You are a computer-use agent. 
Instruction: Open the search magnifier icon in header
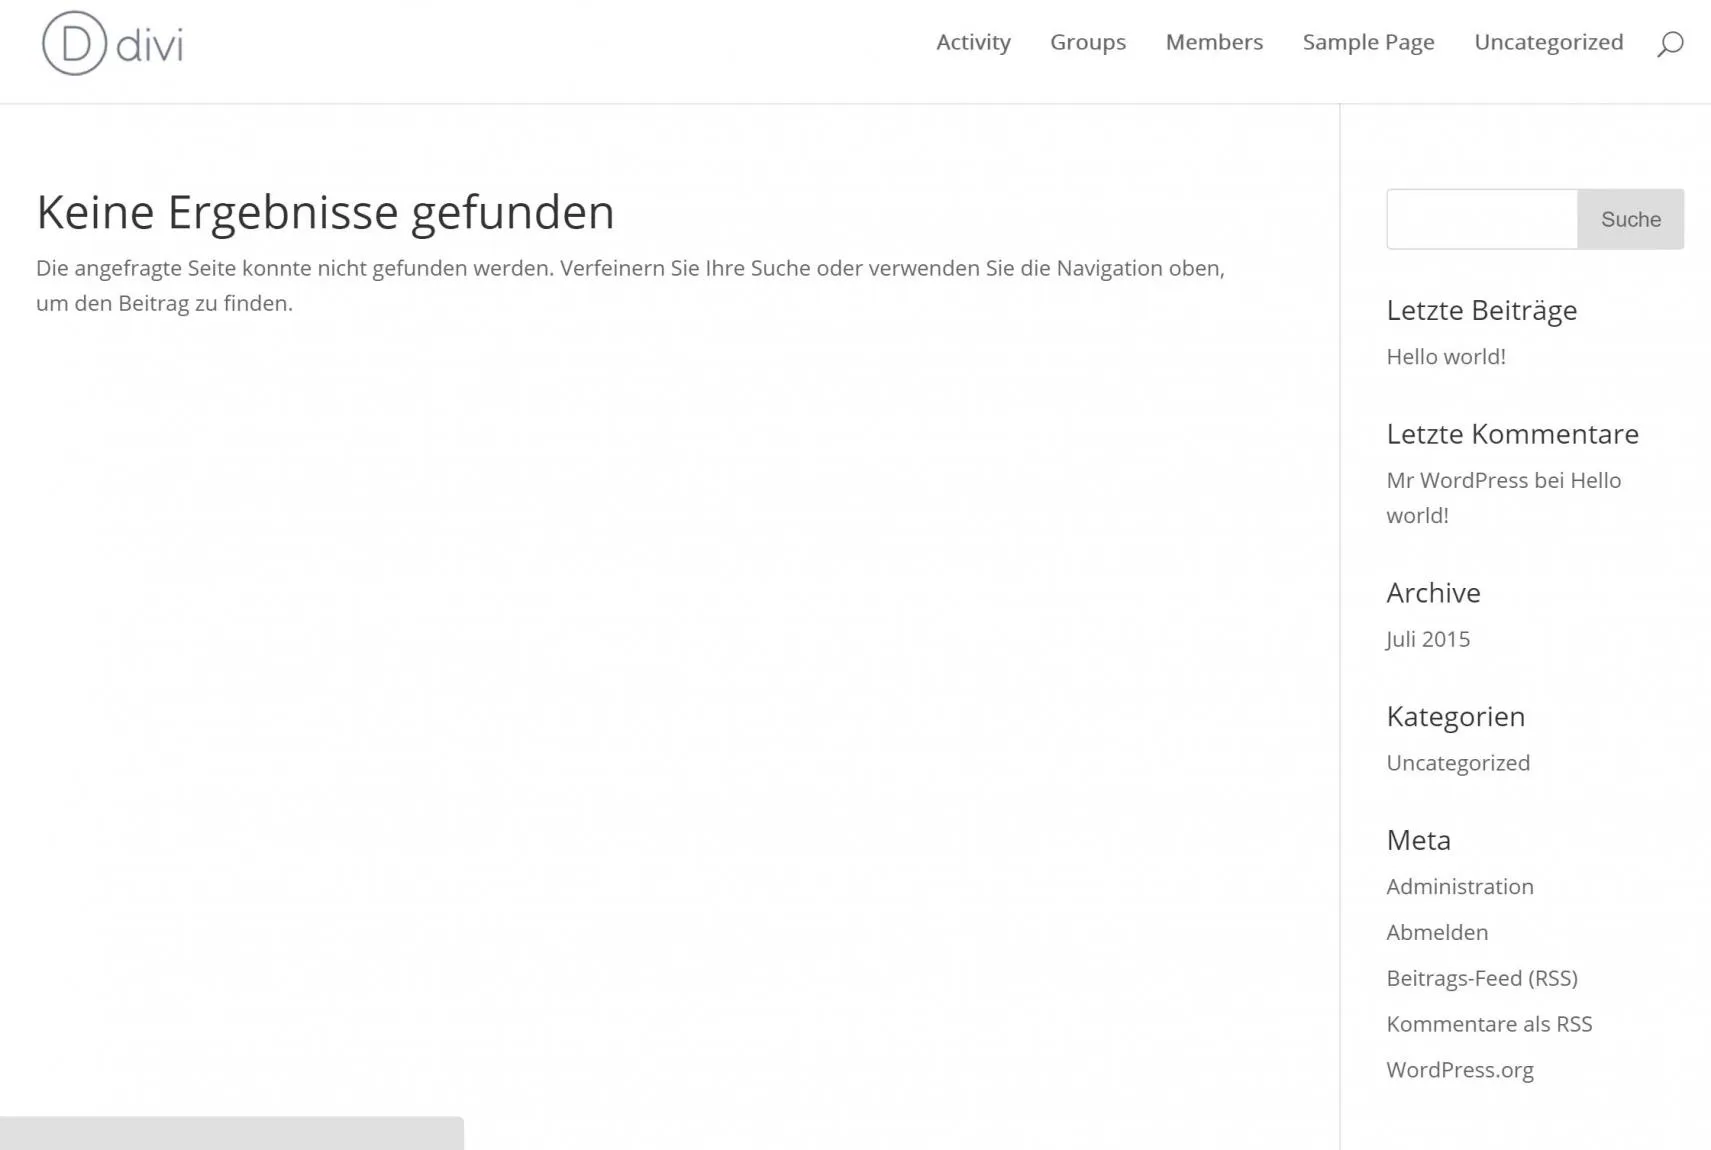(x=1670, y=44)
